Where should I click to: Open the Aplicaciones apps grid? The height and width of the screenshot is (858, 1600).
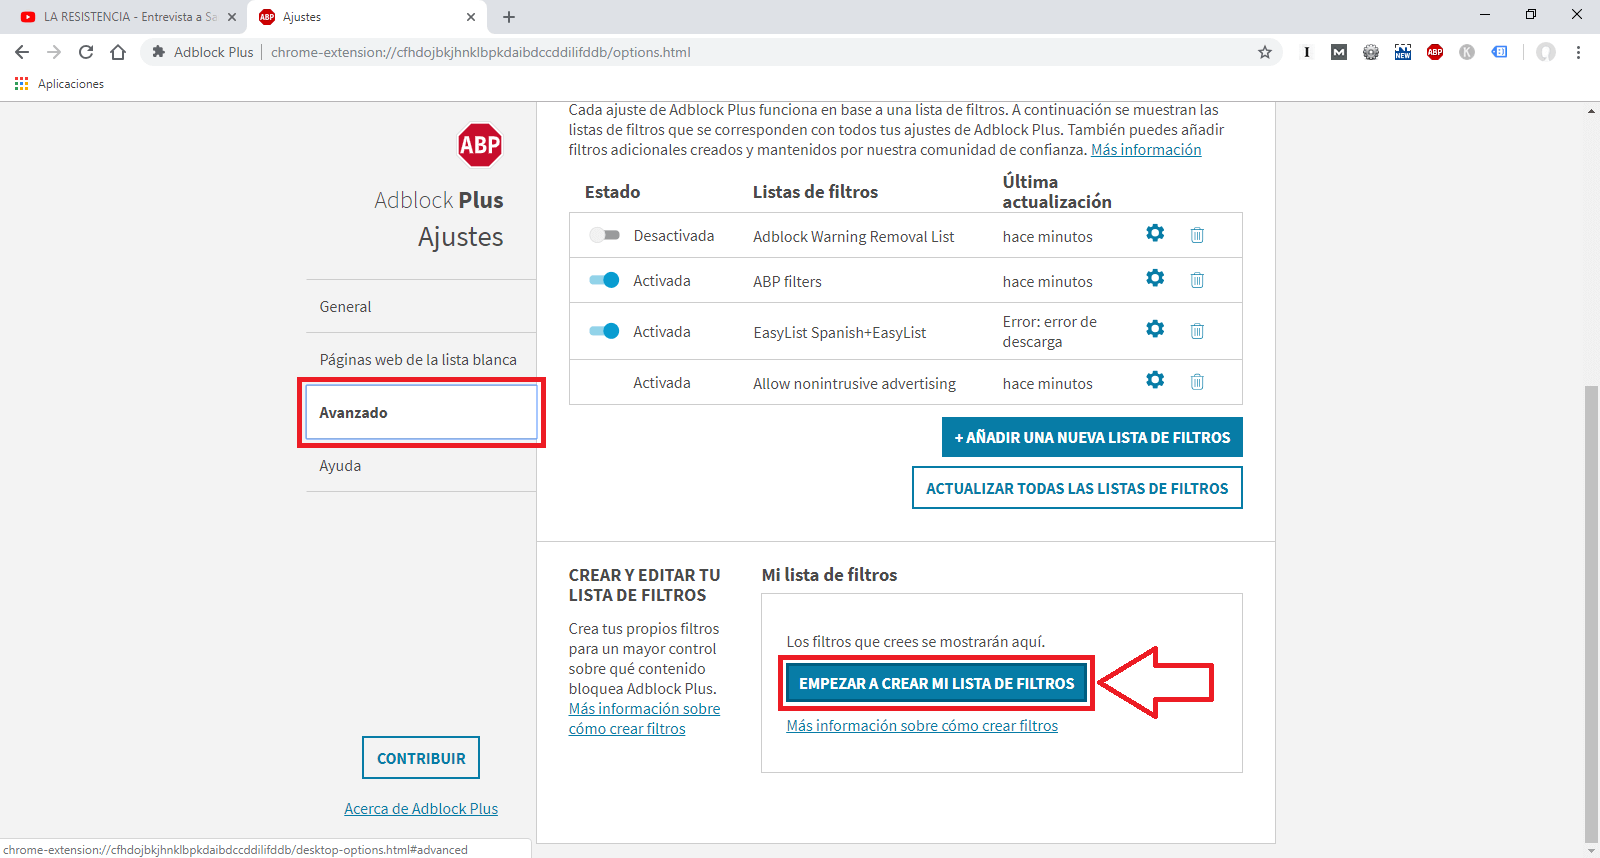click(60, 84)
